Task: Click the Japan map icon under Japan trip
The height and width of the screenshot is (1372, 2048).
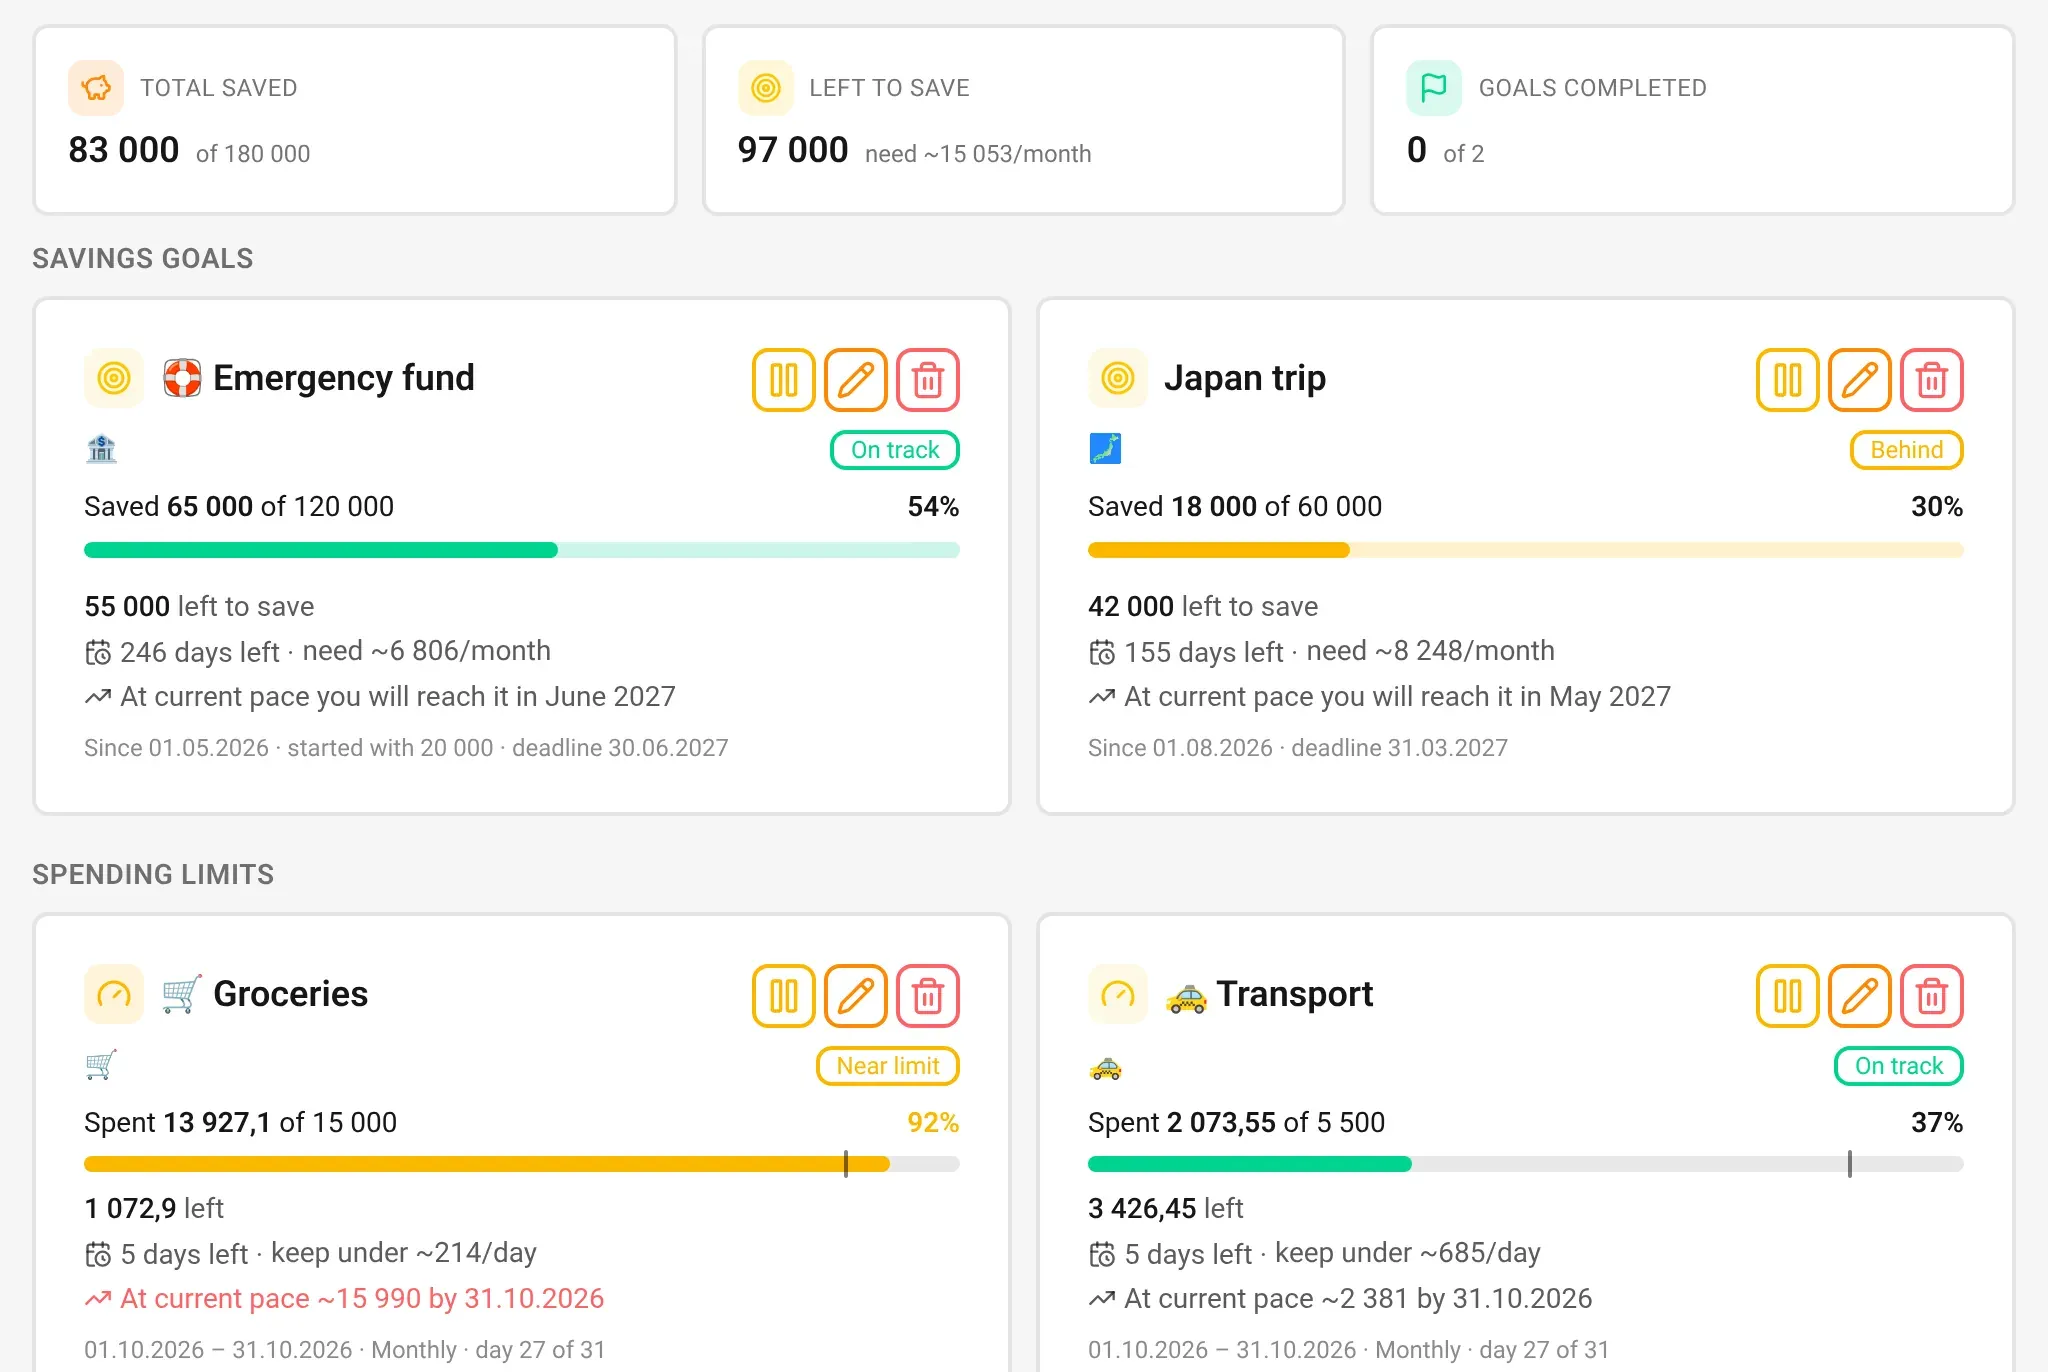Action: 1105,449
